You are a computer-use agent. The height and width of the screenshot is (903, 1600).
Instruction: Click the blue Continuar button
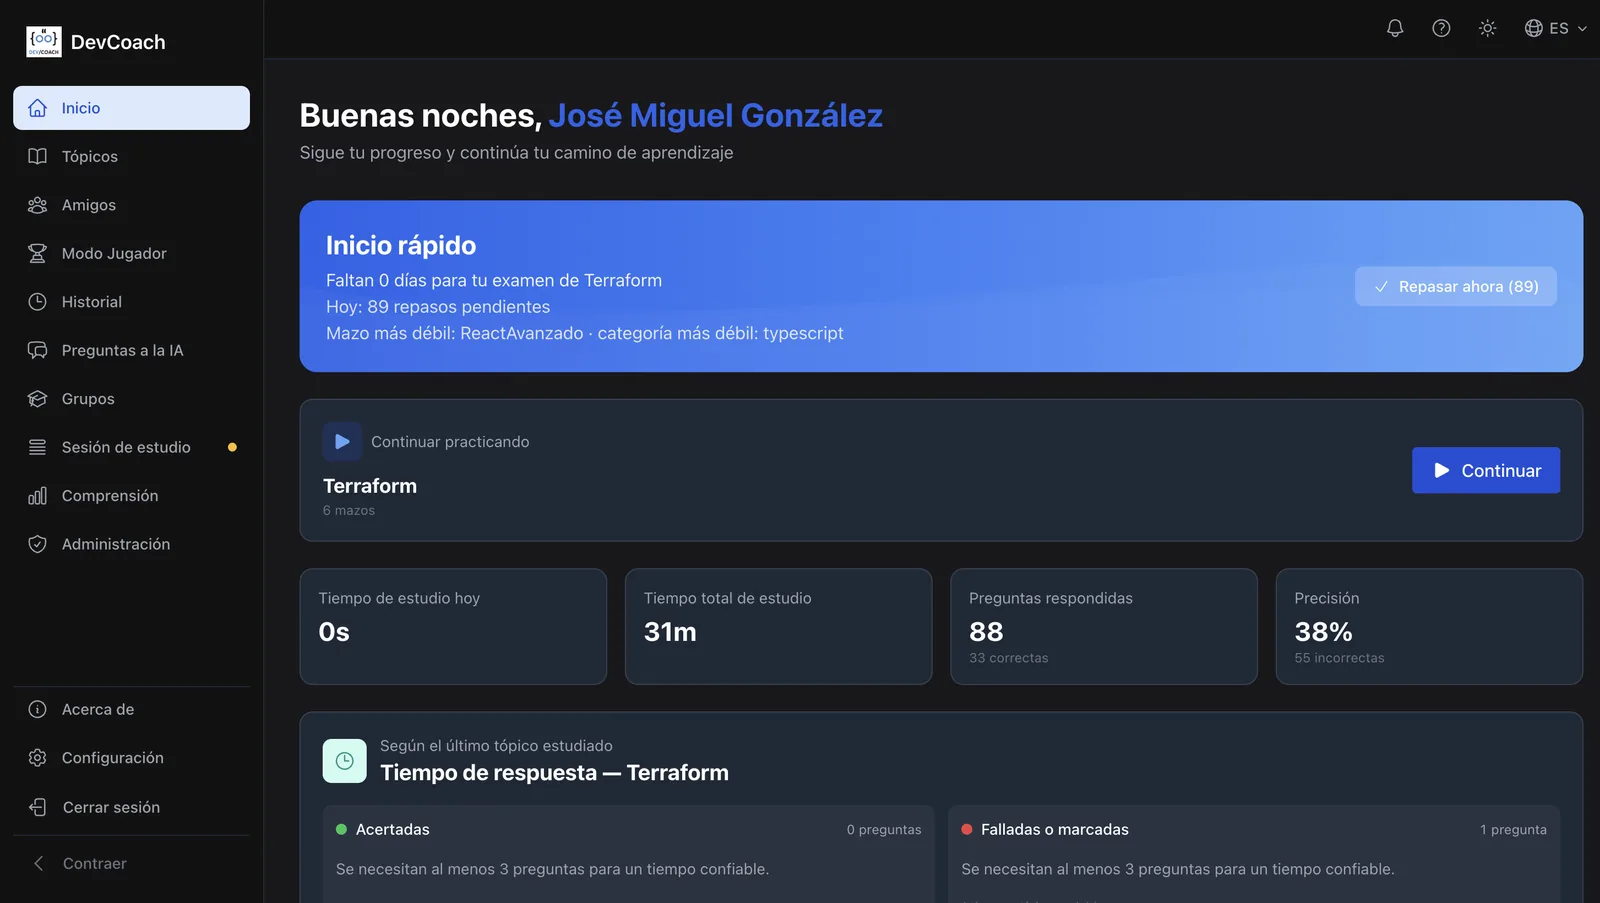(x=1486, y=470)
